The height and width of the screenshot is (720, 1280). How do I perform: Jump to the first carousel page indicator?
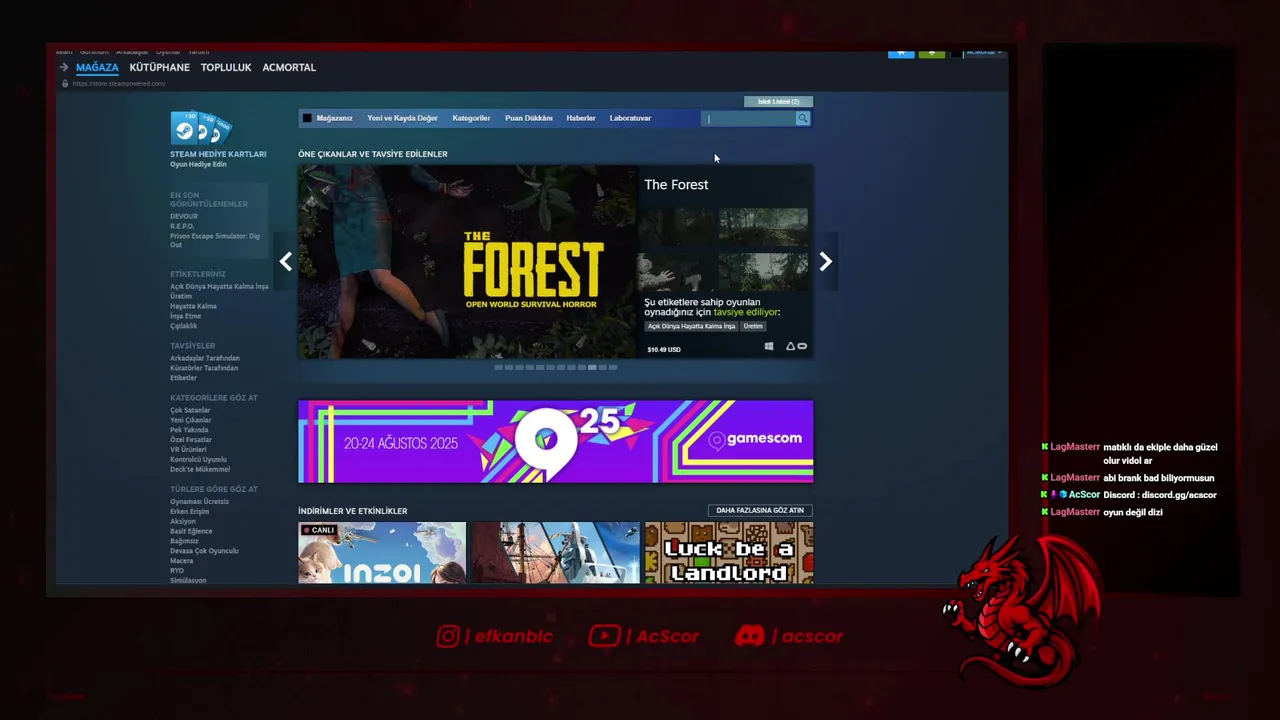pos(498,367)
